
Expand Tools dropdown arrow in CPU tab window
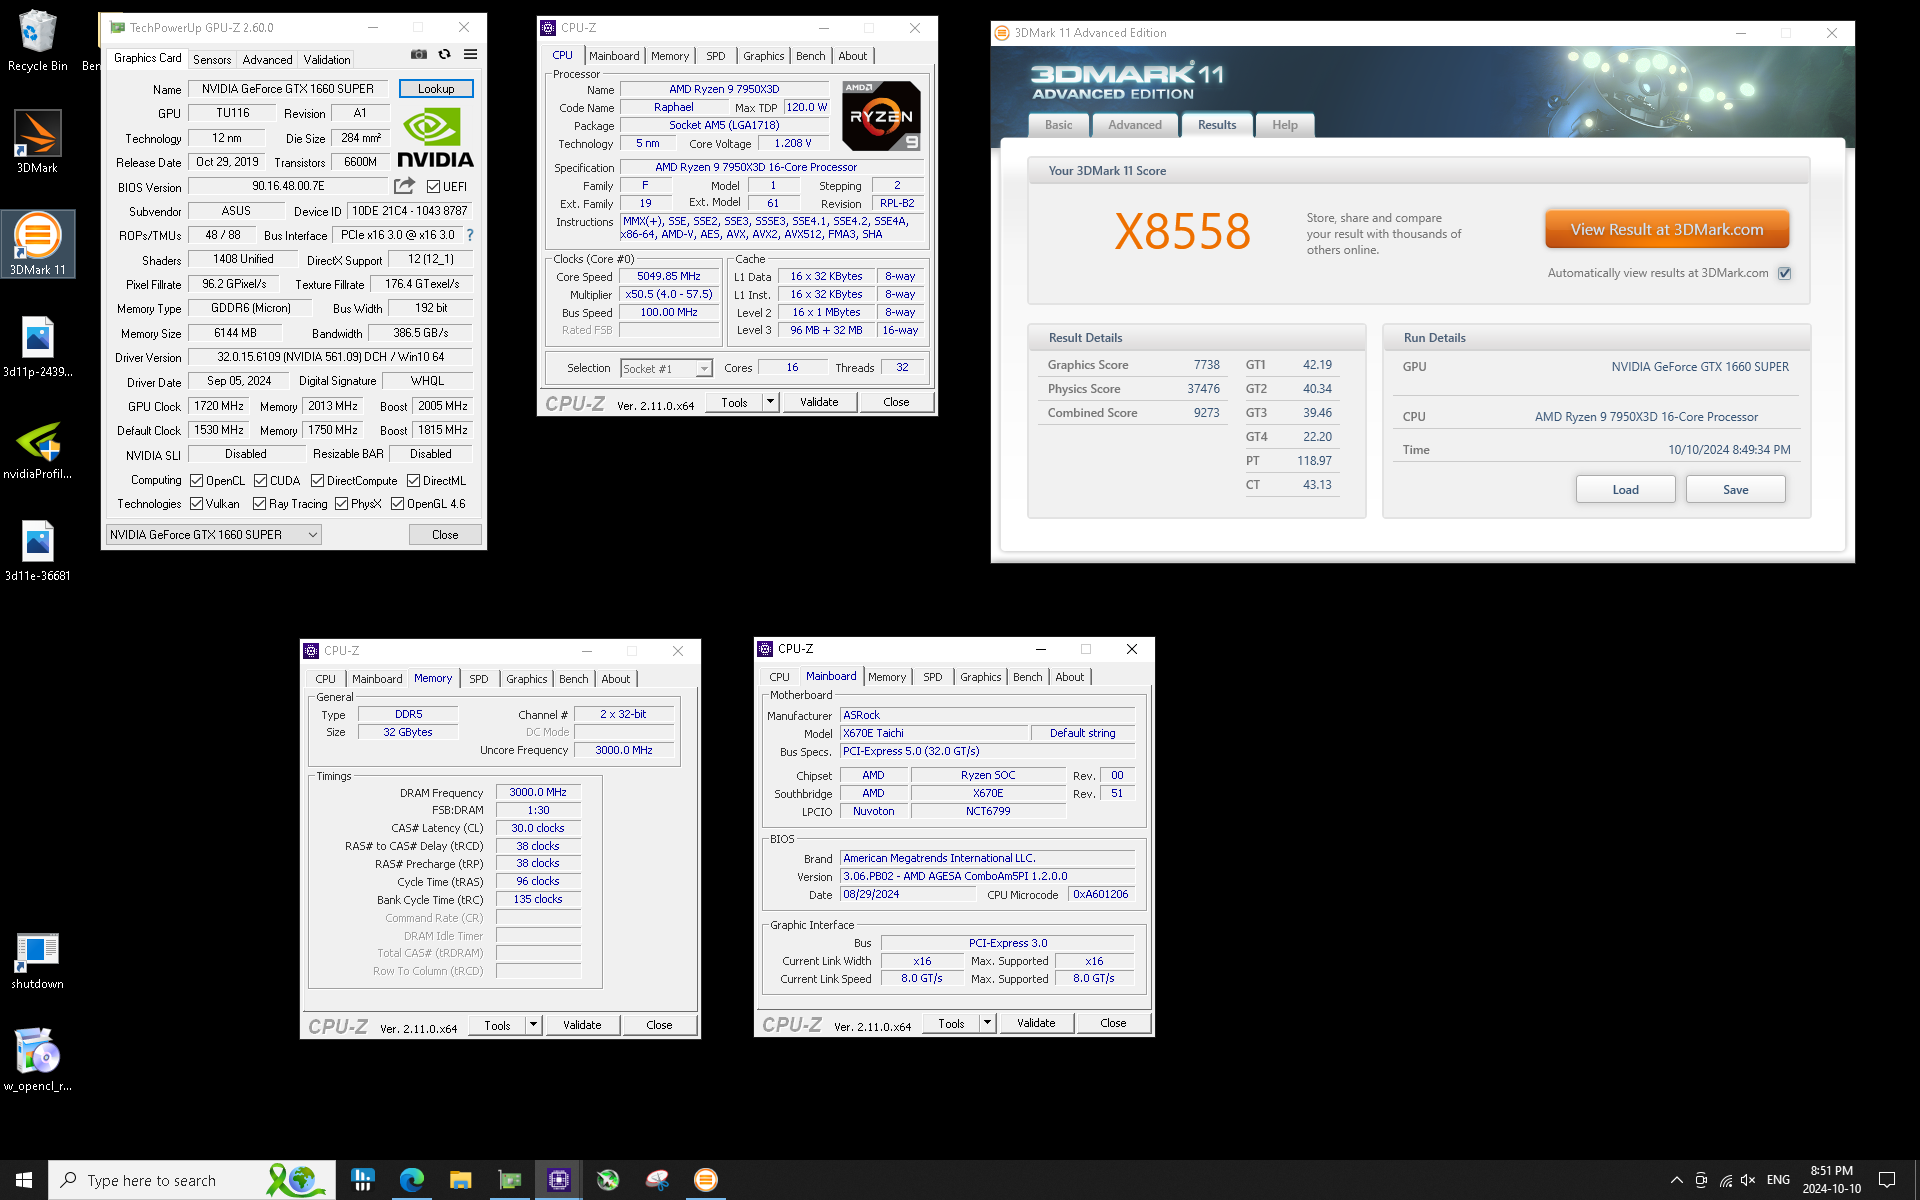coord(770,402)
